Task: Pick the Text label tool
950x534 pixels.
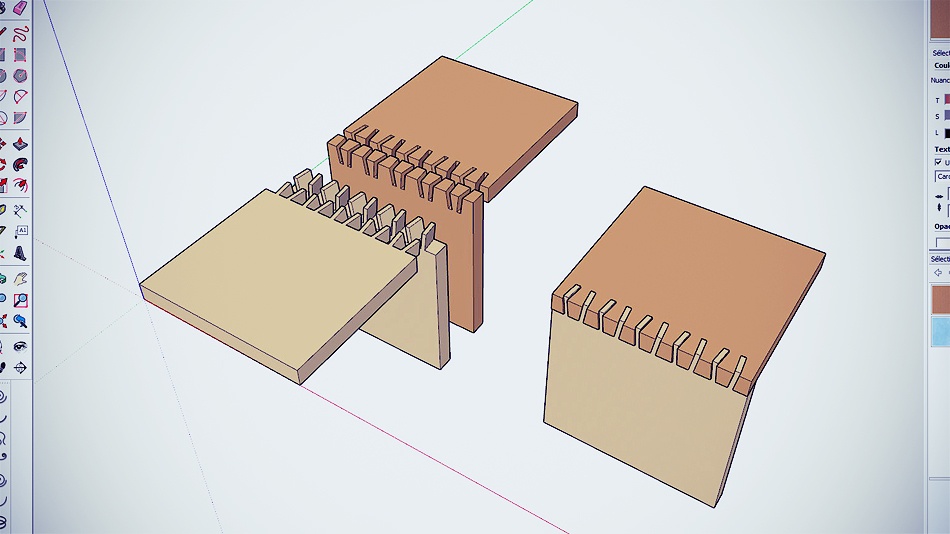Action: pos(21,231)
